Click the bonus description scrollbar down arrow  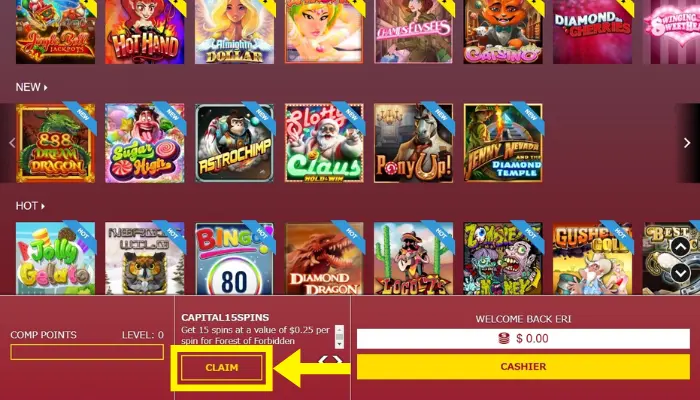point(339,345)
